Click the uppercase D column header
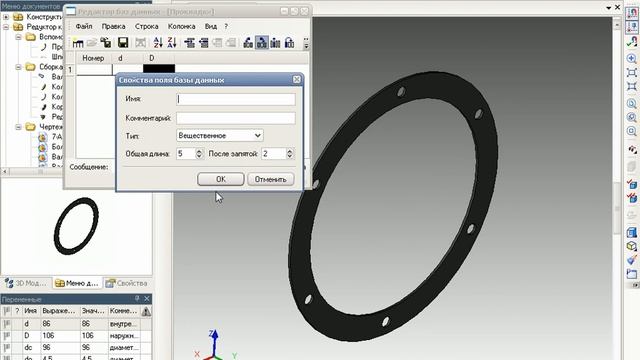Image resolution: width=640 pixels, height=360 pixels. point(159,58)
